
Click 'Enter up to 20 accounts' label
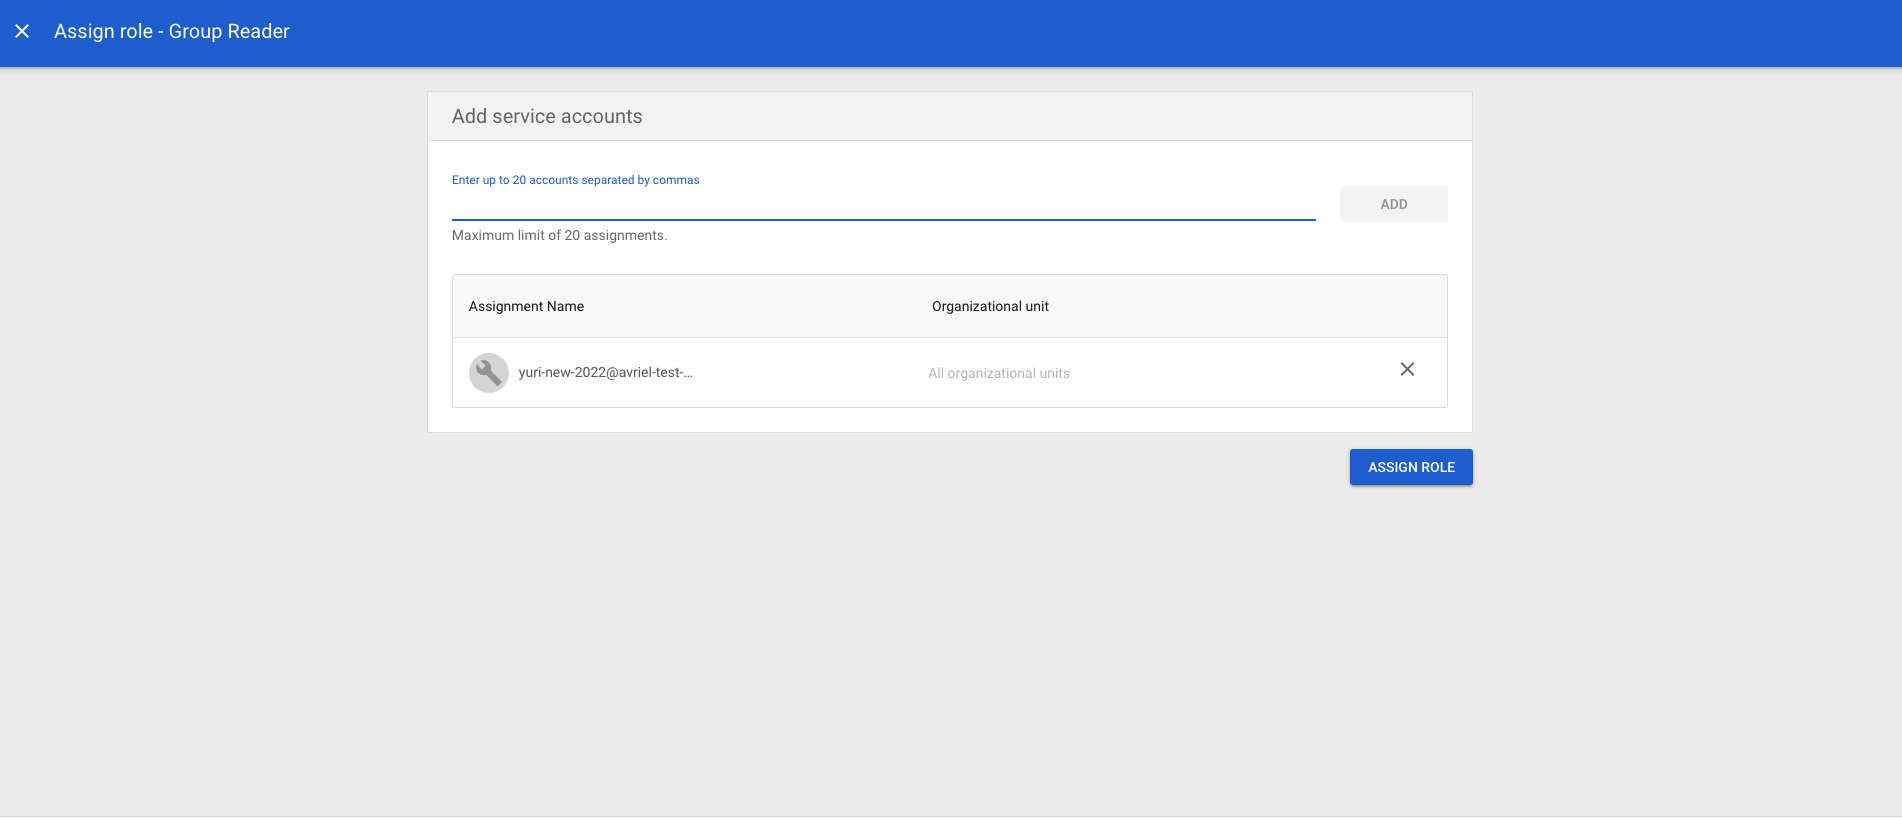(x=575, y=180)
